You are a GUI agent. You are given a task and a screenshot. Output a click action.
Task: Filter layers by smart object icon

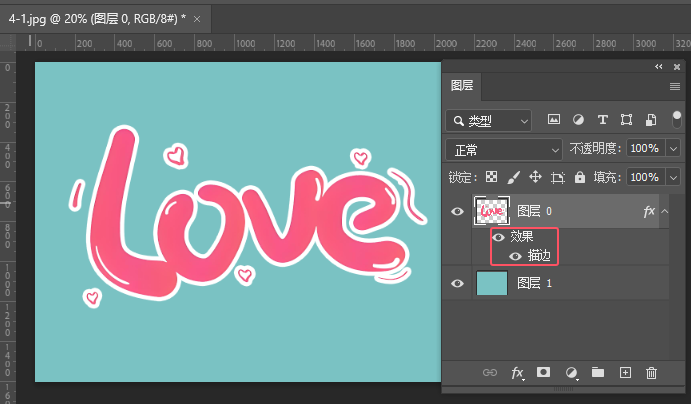point(651,120)
